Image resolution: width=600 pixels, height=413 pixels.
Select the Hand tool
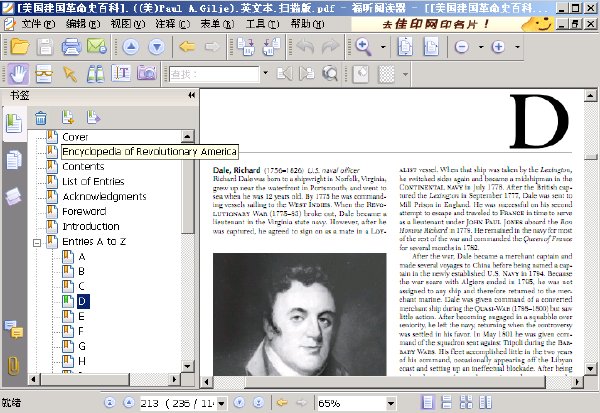pos(18,73)
